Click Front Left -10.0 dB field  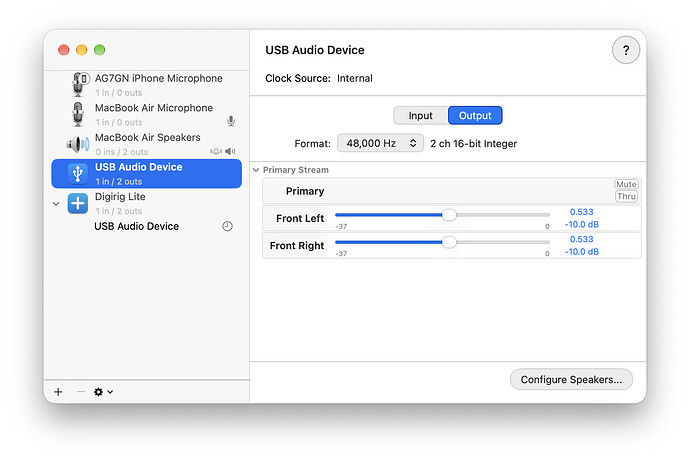point(581,224)
